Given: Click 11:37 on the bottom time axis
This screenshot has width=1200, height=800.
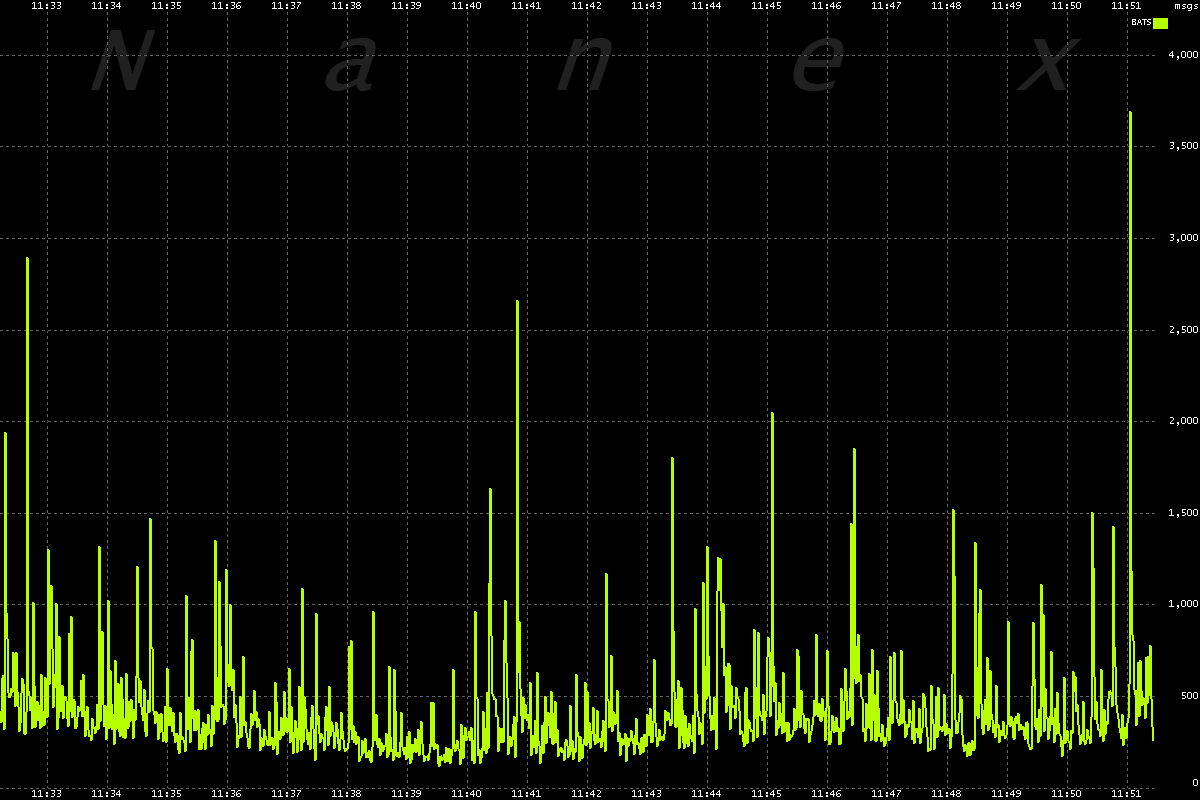Looking at the screenshot, I should 286,793.
